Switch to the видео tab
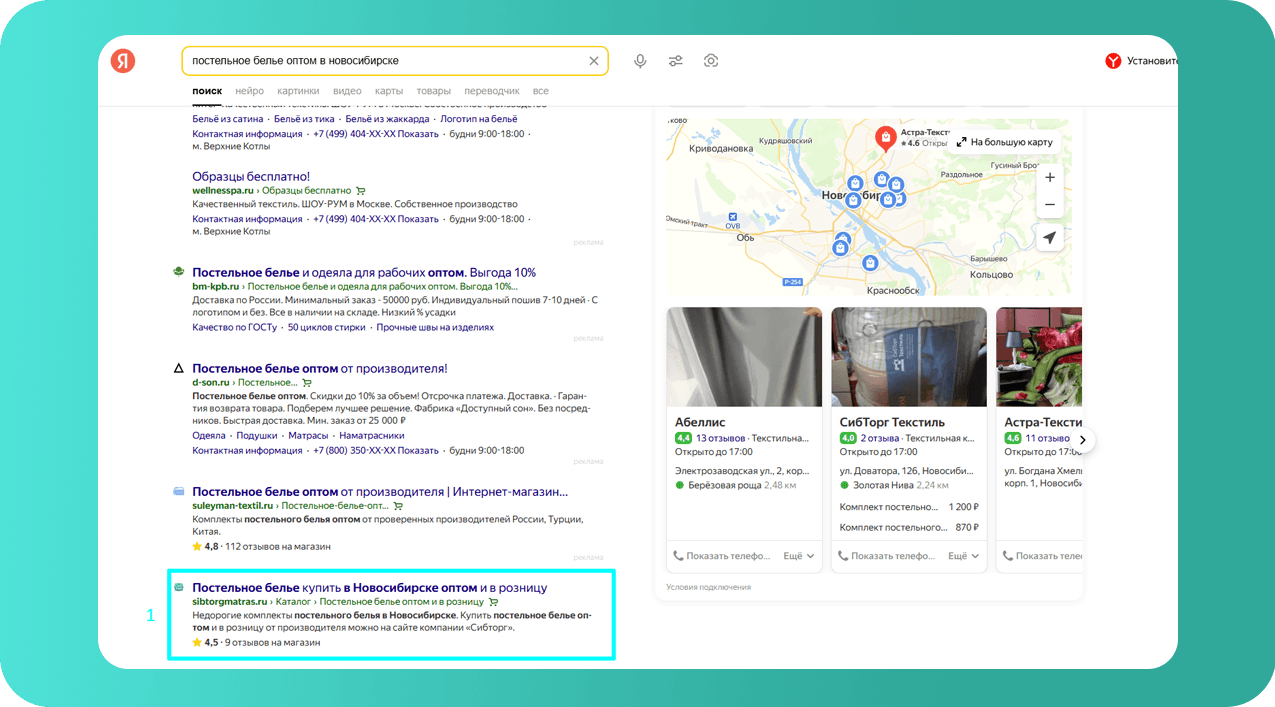Image resolution: width=1275 pixels, height=707 pixels. (x=347, y=91)
